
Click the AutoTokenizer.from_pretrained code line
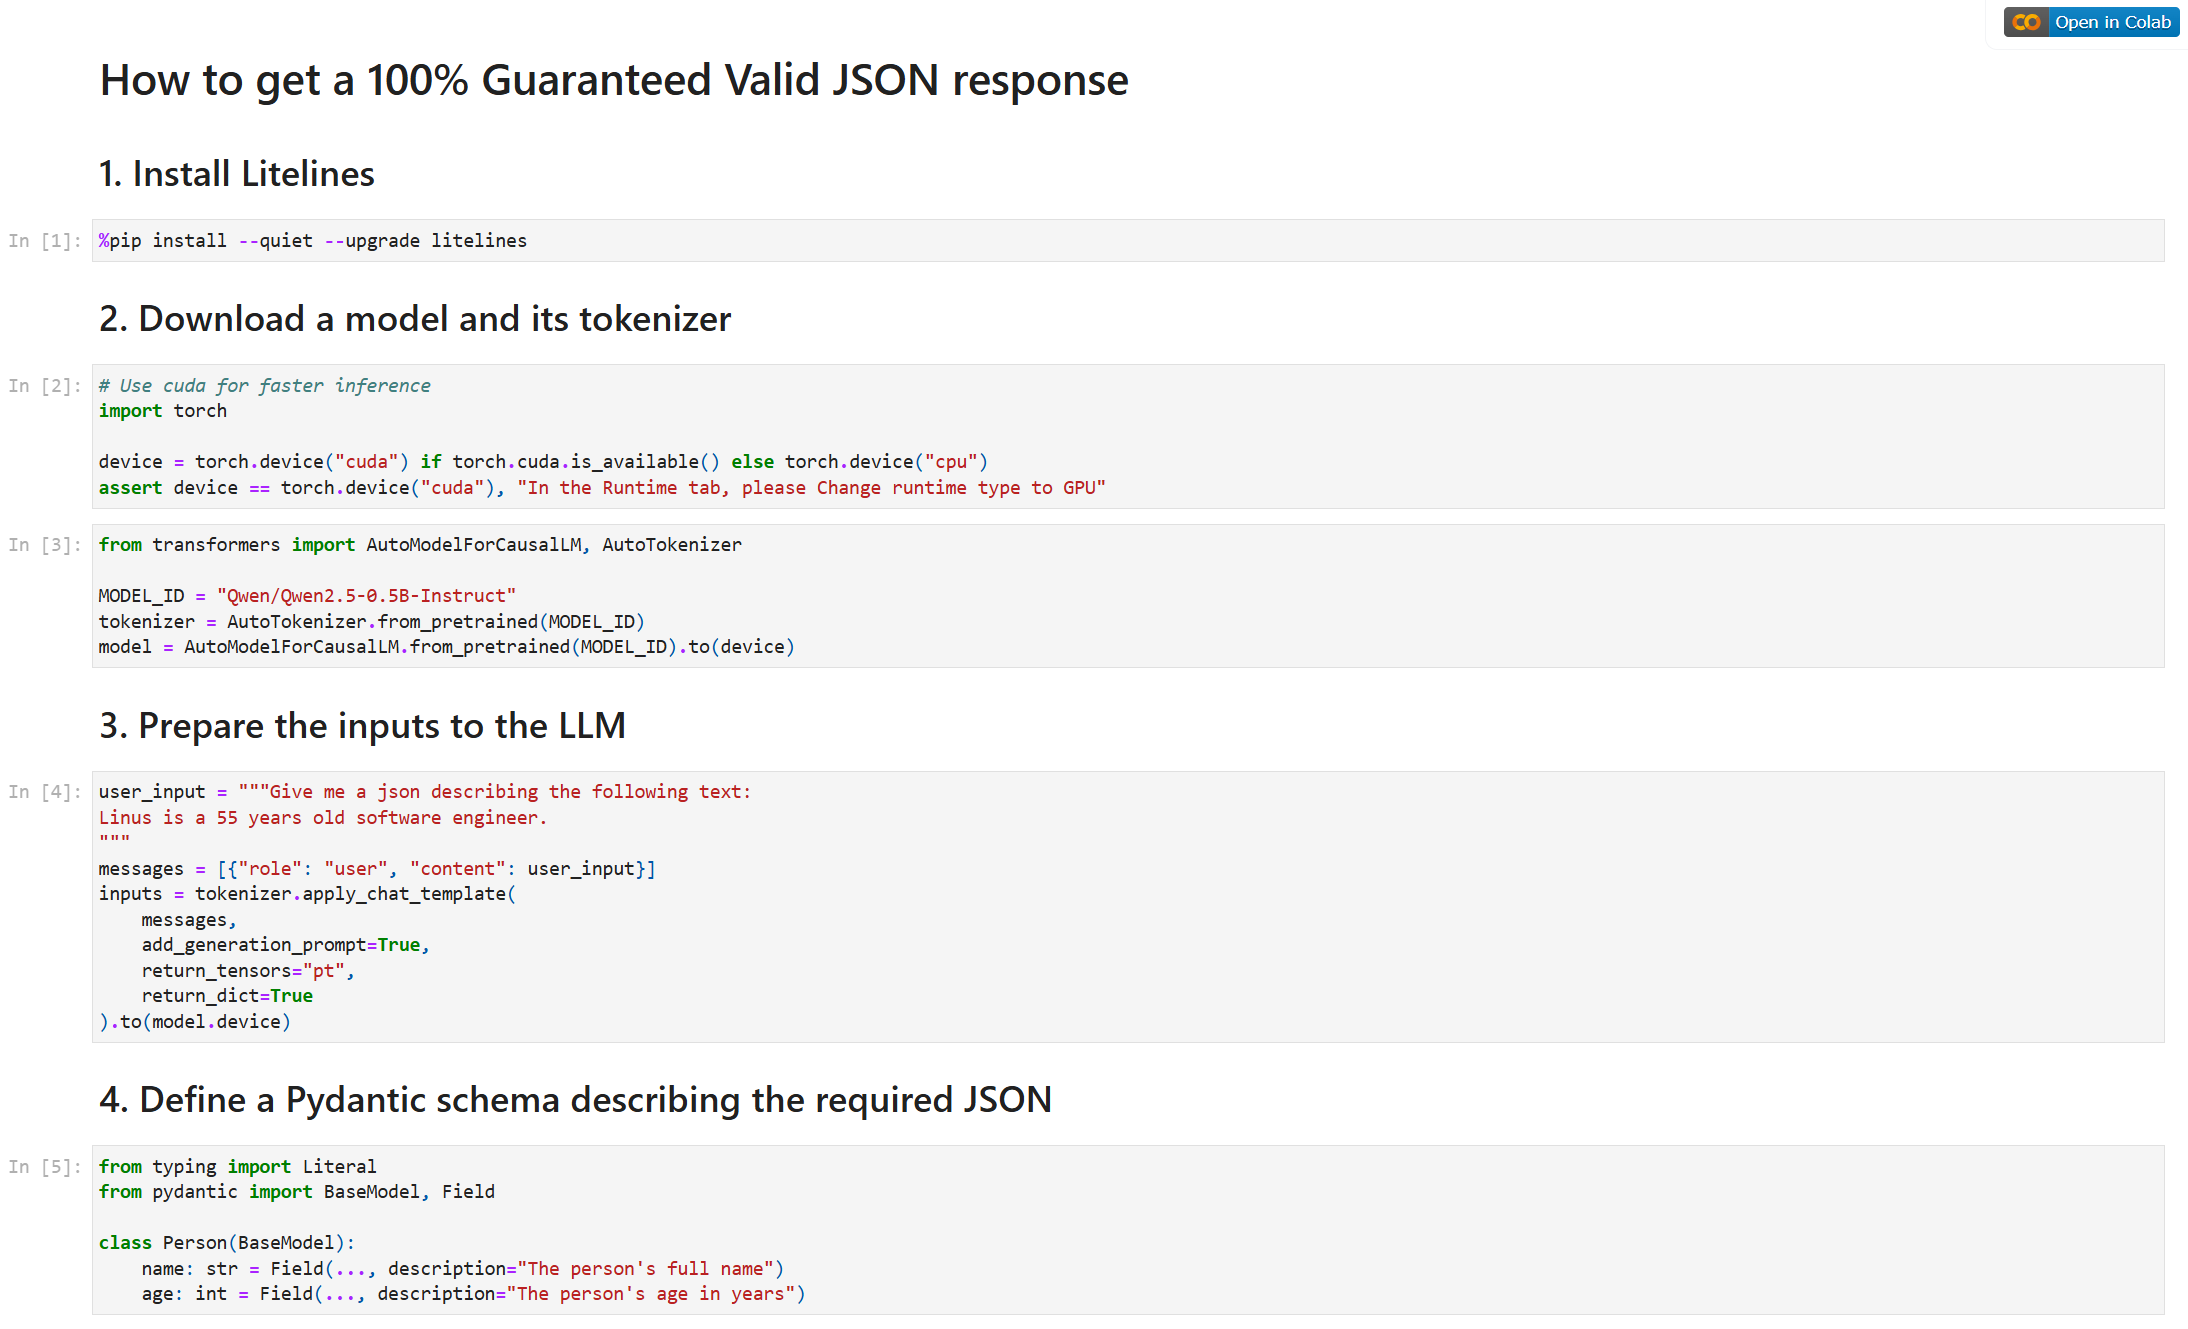pyautogui.click(x=371, y=622)
